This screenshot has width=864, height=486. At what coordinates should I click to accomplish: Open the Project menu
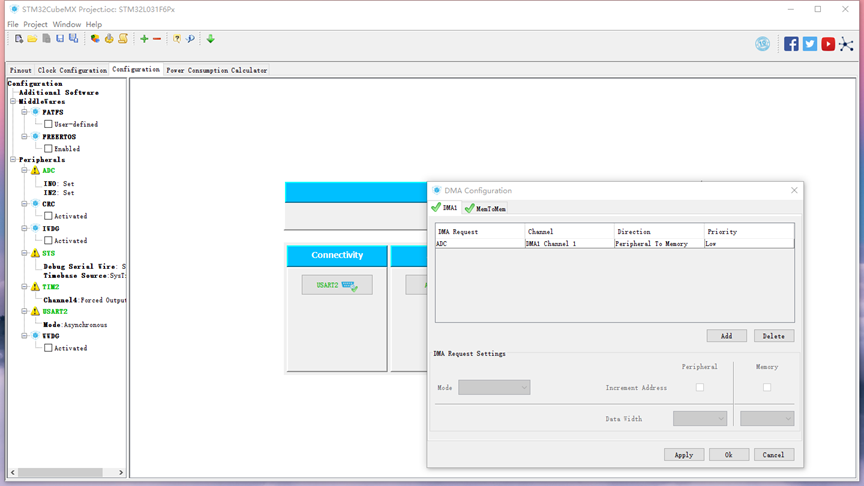coord(35,24)
